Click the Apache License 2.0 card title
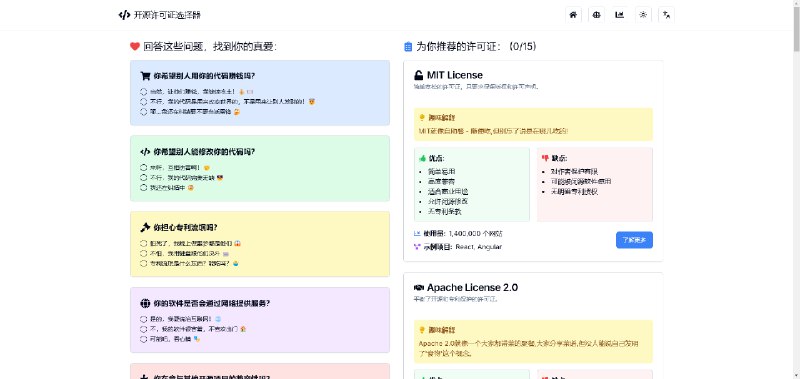This screenshot has width=800, height=379. point(472,288)
